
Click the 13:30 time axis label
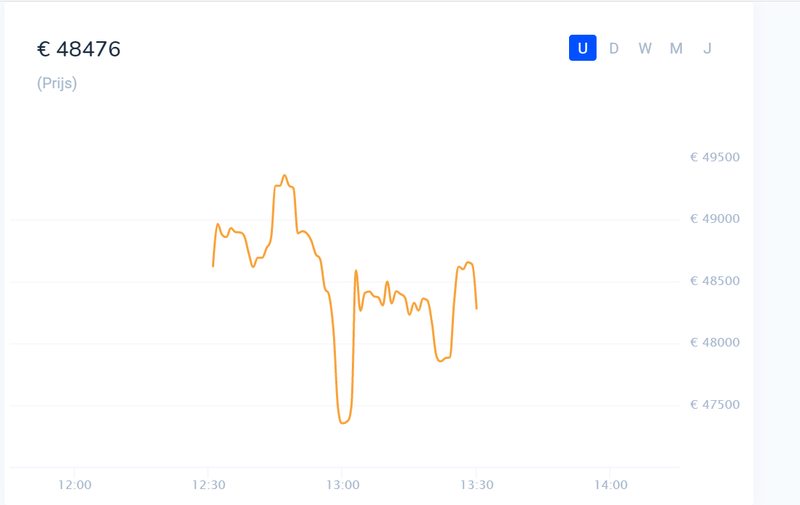pos(477,485)
